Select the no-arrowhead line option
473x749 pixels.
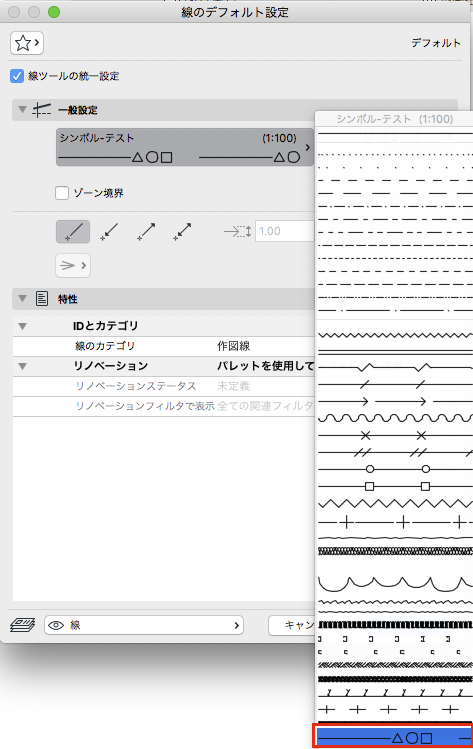[73, 232]
